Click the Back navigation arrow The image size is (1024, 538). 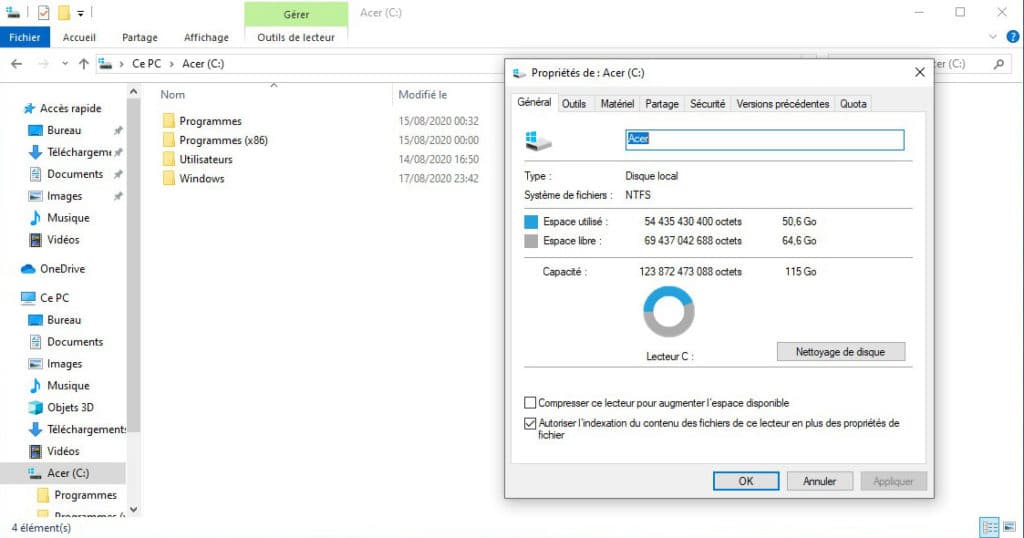(x=16, y=63)
